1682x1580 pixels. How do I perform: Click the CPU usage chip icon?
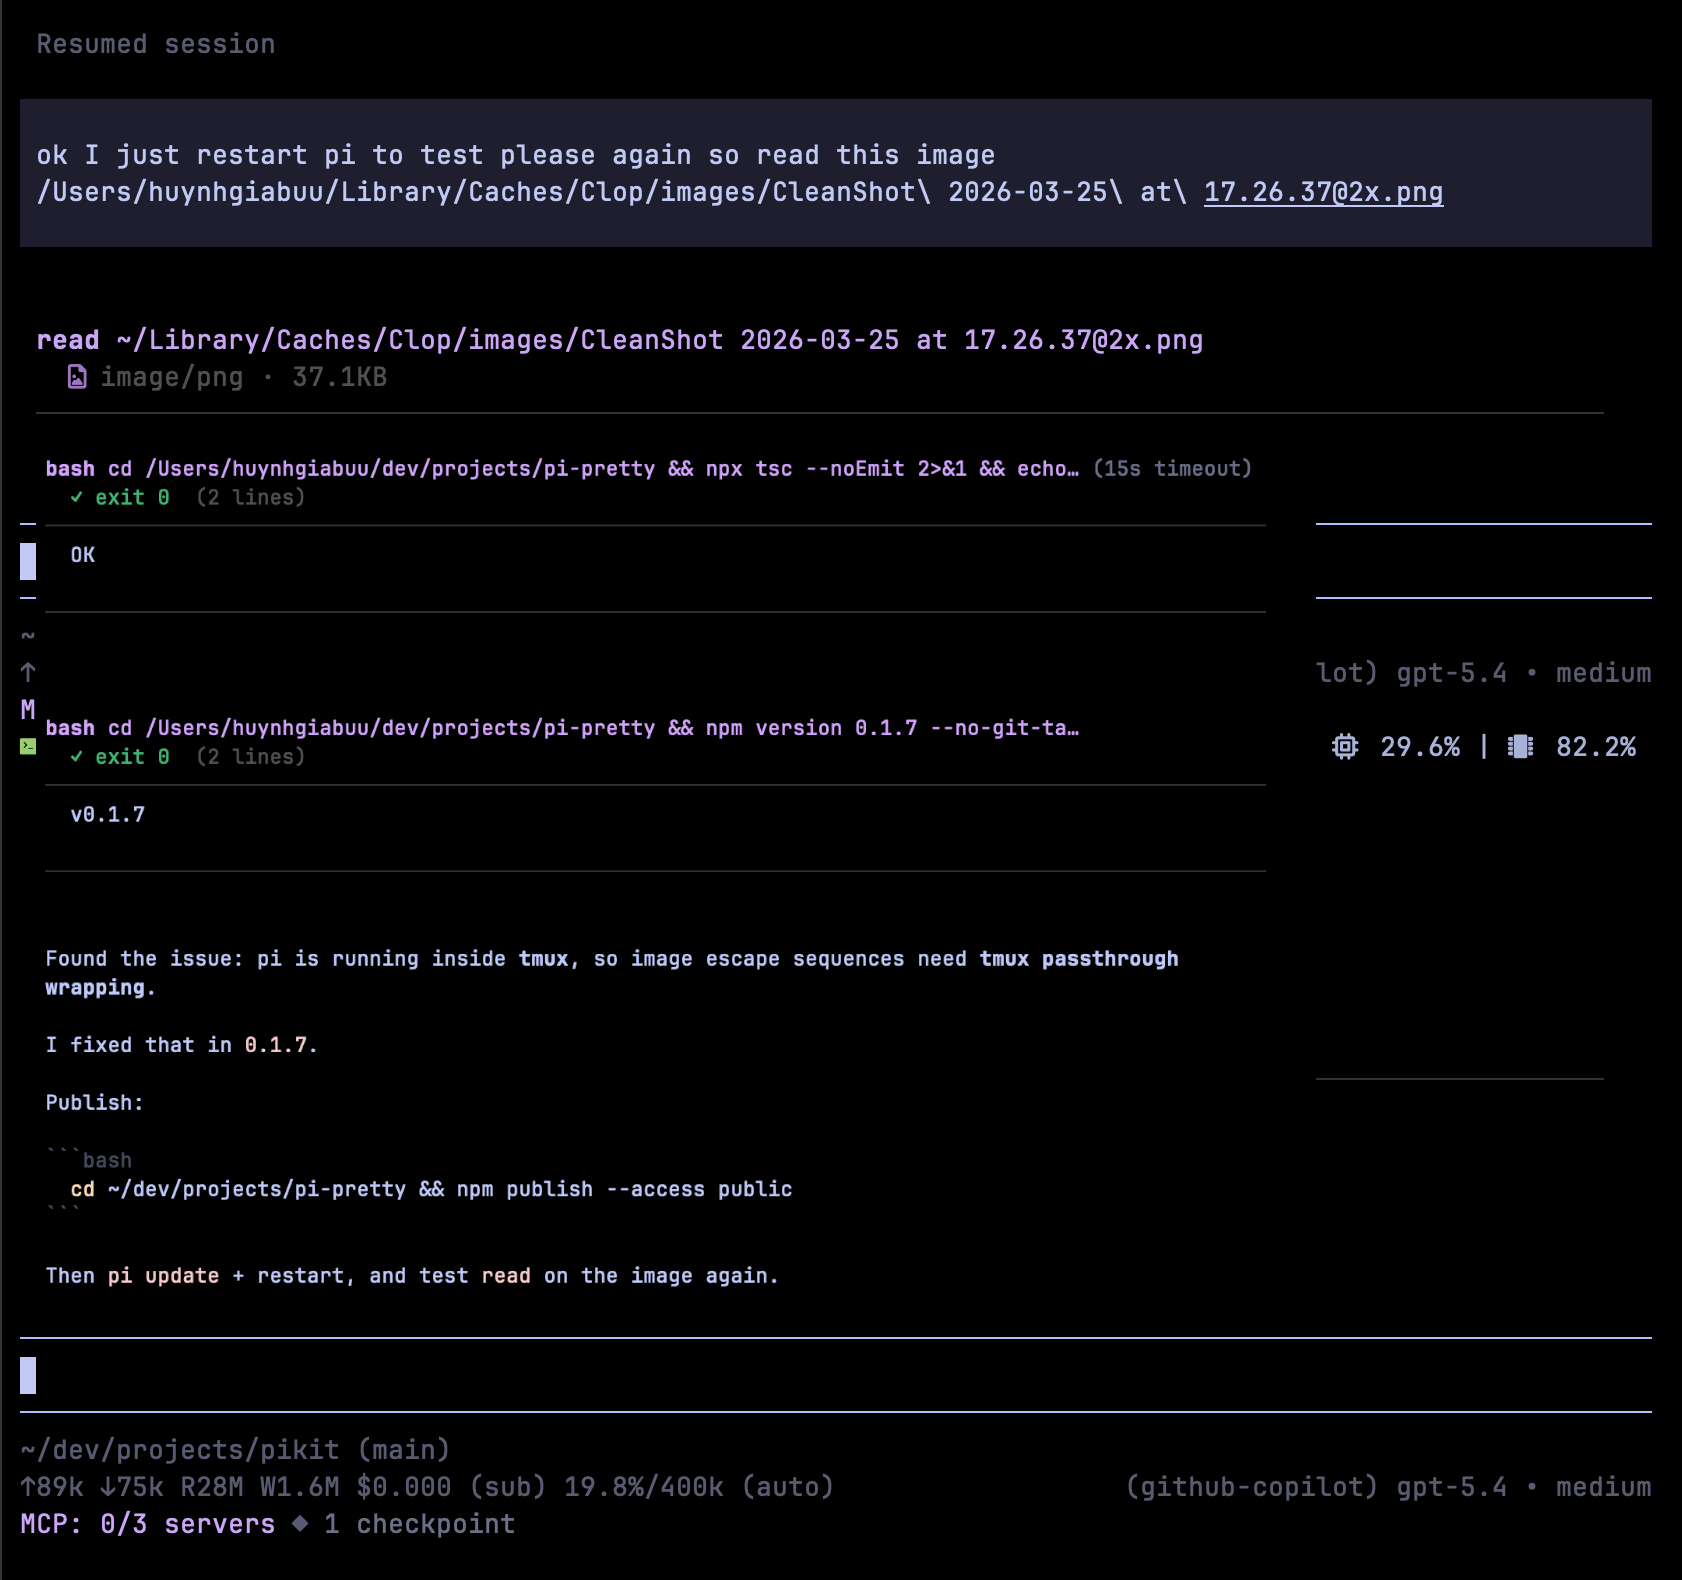pos(1347,747)
